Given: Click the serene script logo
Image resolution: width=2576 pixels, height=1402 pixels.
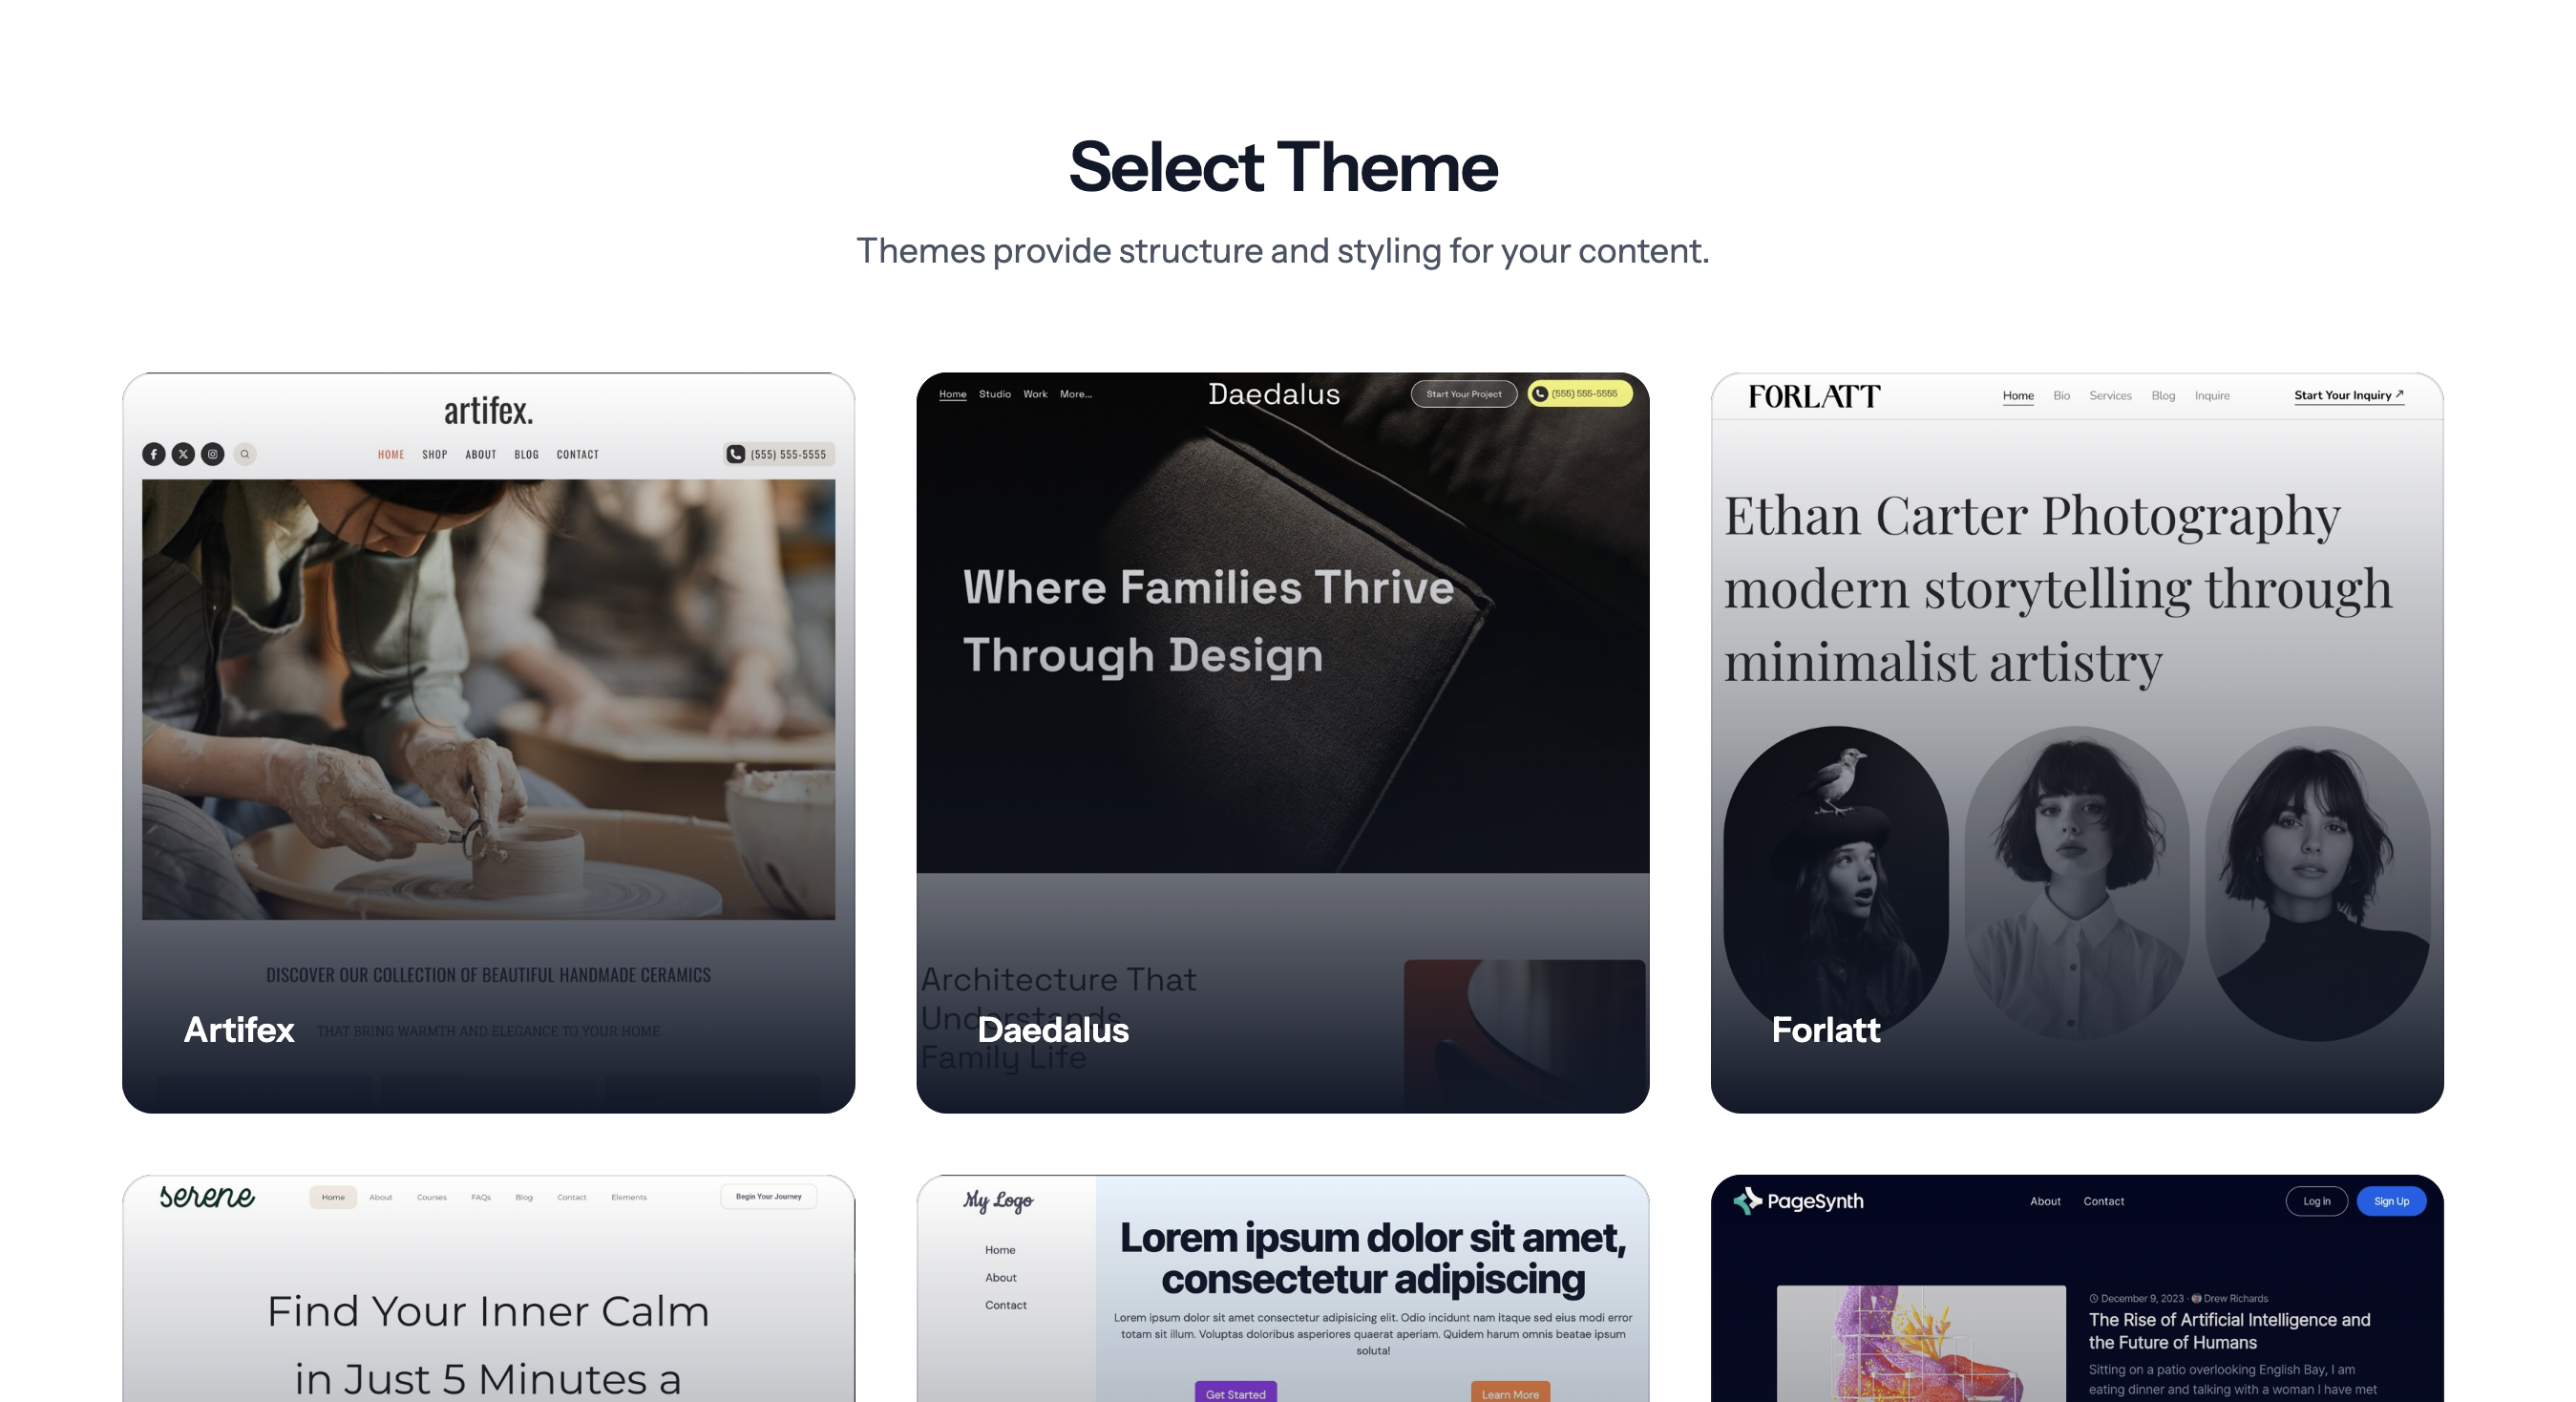Looking at the screenshot, I should [207, 1196].
